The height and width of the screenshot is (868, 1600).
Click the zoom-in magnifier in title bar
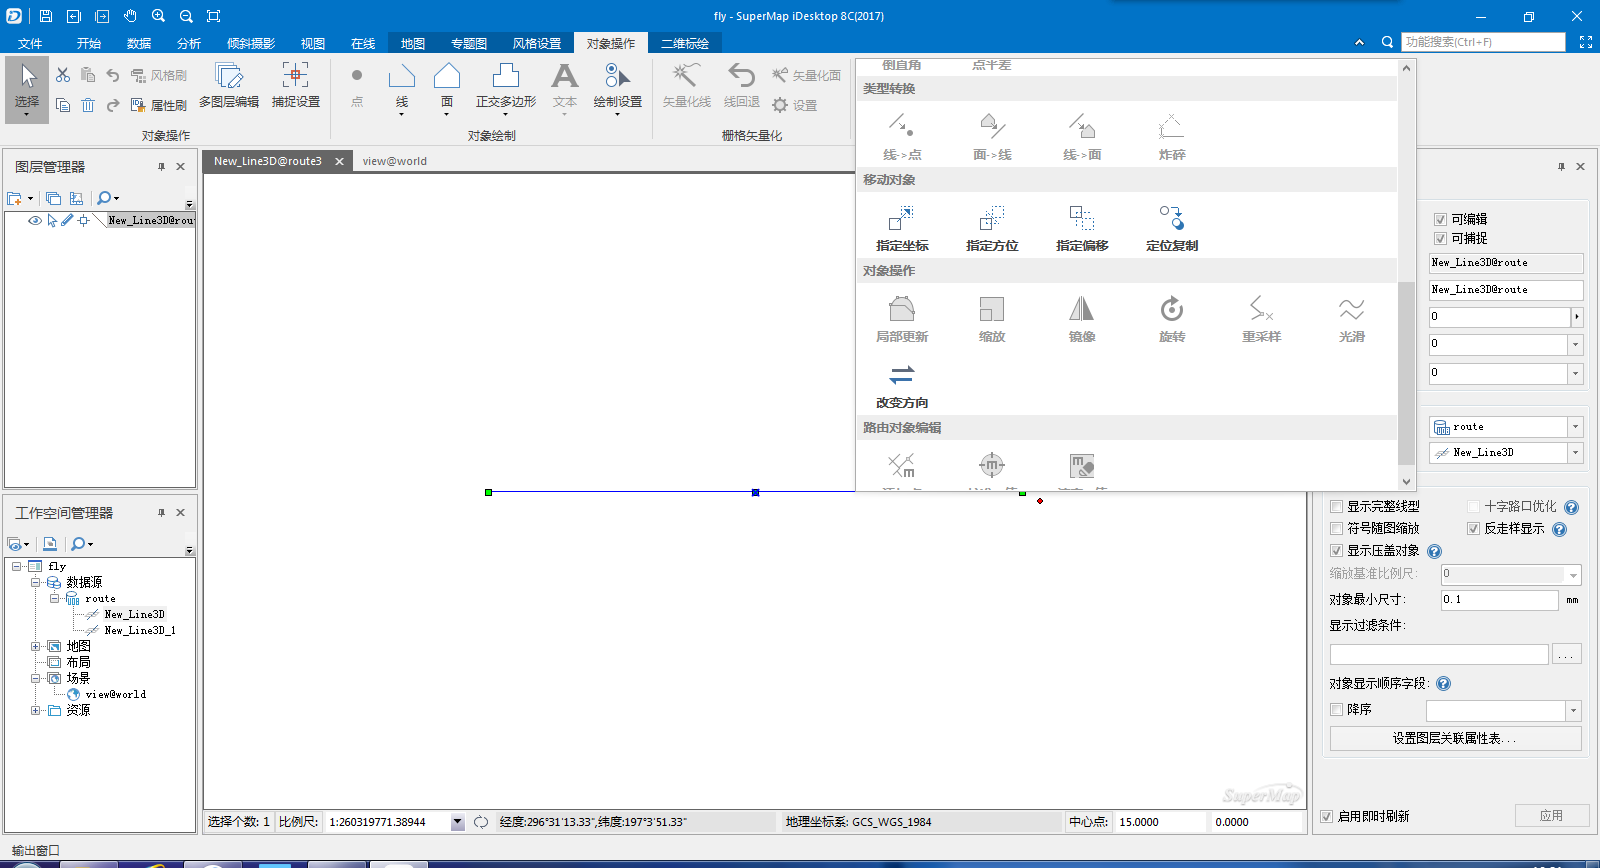[x=158, y=16]
